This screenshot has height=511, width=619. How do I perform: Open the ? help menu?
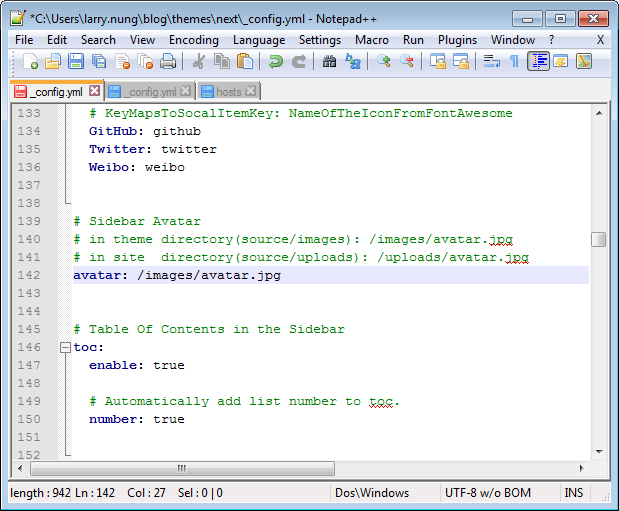(x=551, y=40)
